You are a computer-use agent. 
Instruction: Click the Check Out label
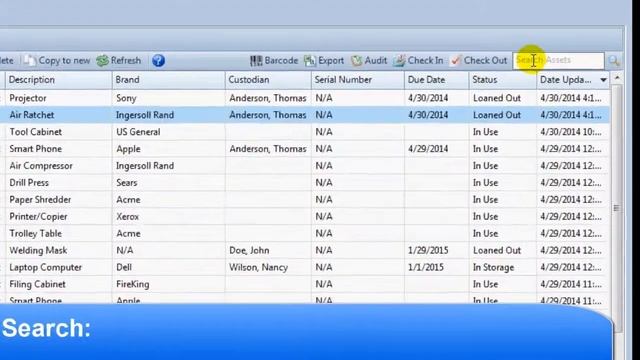pos(485,60)
